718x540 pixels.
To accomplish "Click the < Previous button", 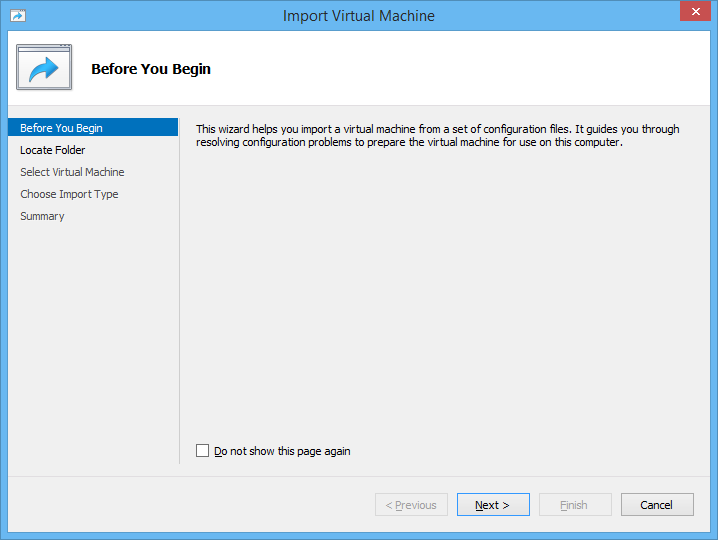I will [x=411, y=505].
